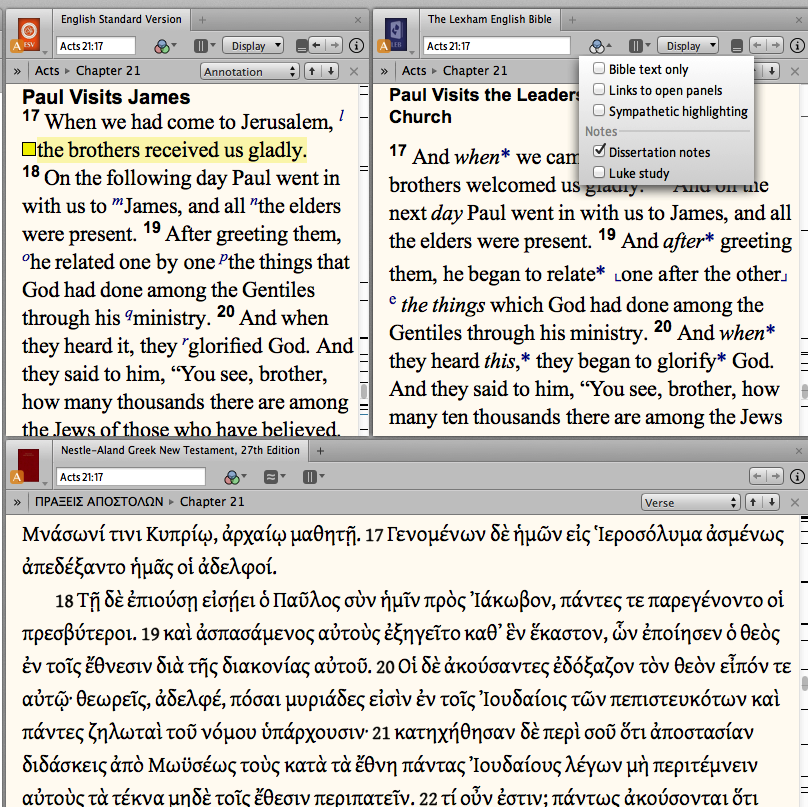The height and width of the screenshot is (807, 808).
Task: Open module picker arrow under LEB icon
Action: 412,53
